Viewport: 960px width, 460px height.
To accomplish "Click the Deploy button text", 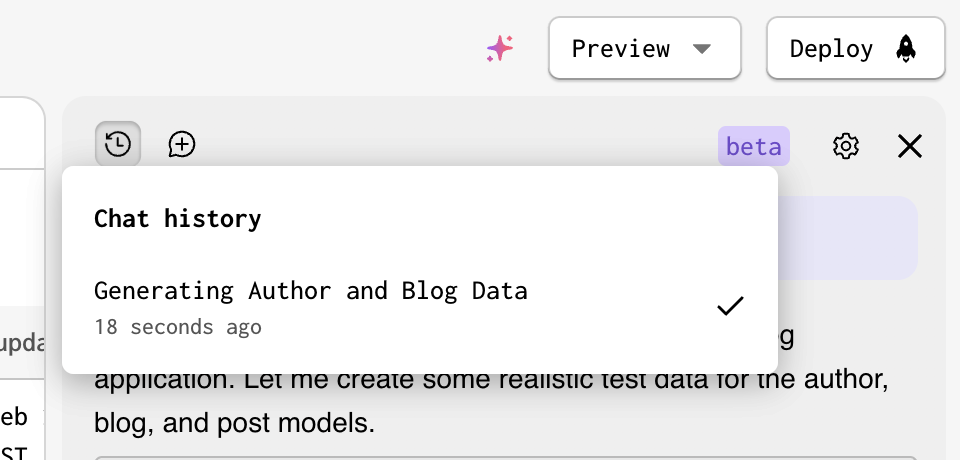I will coord(831,48).
